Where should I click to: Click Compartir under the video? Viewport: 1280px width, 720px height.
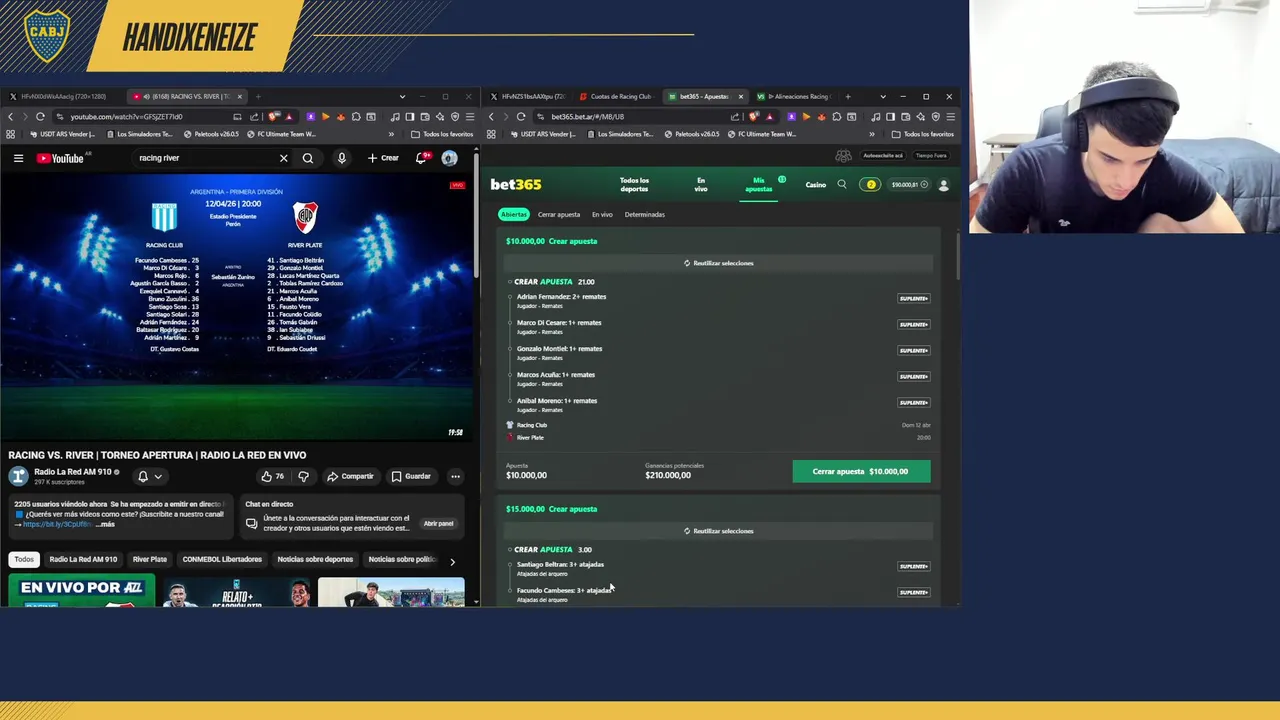coord(350,476)
